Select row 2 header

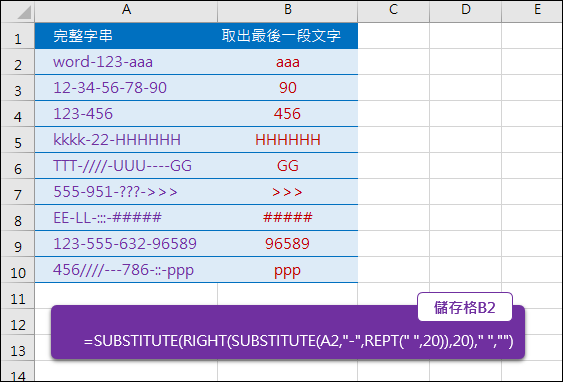18,62
